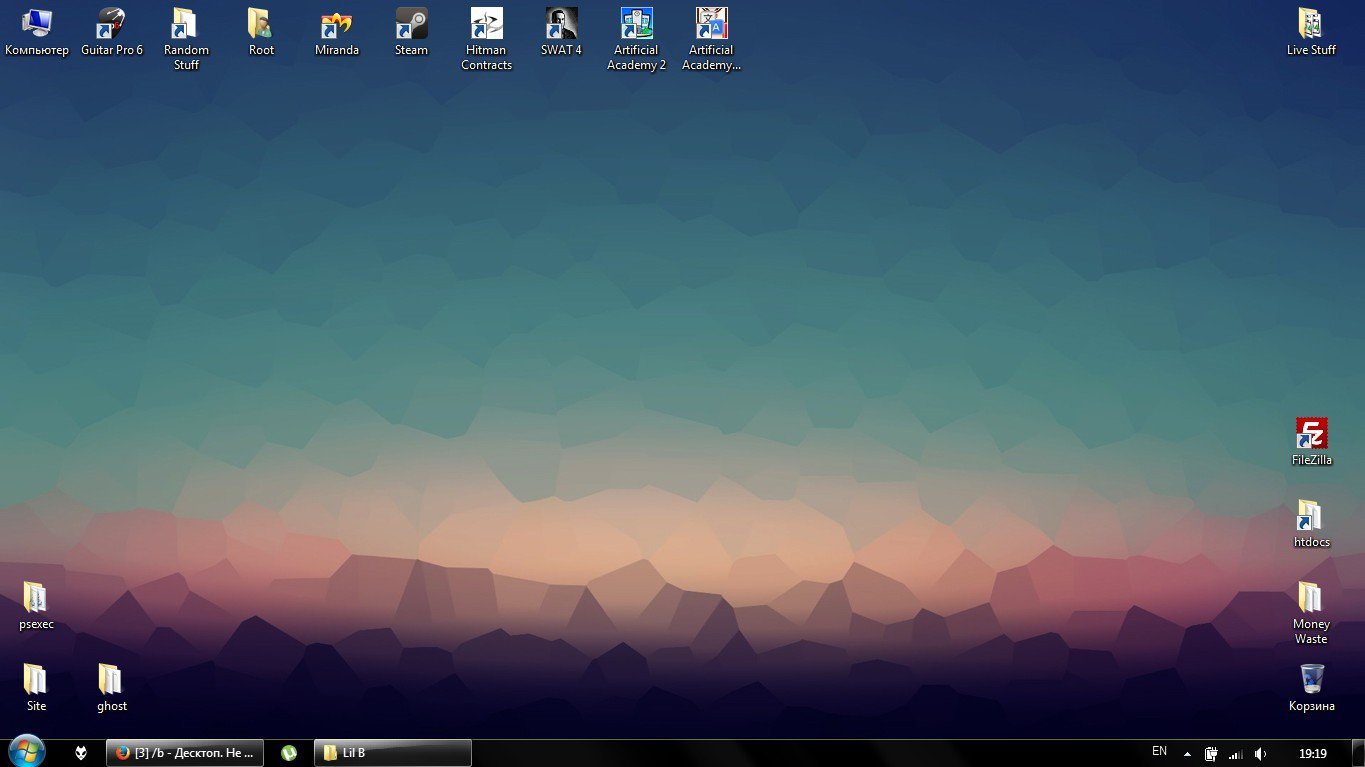Click the Show Desktop strip beside the clock
The image size is (1365, 767).
[x=1357, y=753]
